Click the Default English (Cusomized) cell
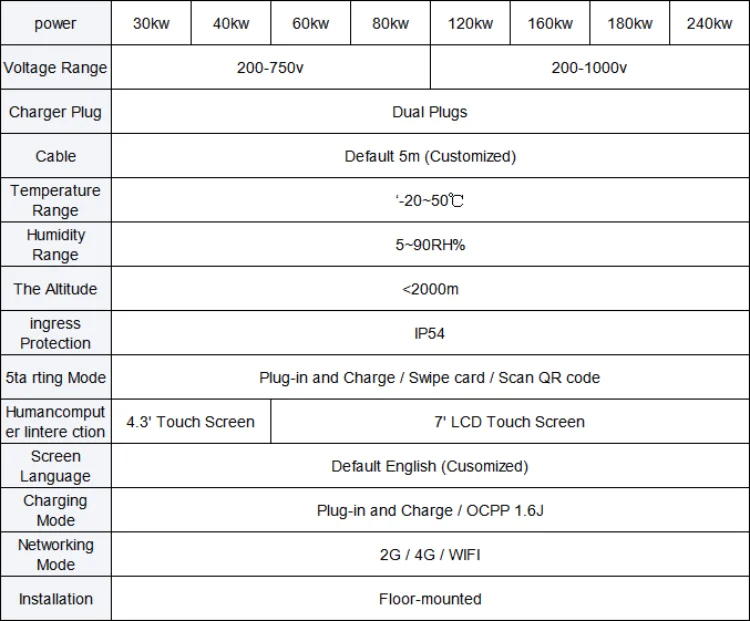The width and height of the screenshot is (750, 621). 429,466
